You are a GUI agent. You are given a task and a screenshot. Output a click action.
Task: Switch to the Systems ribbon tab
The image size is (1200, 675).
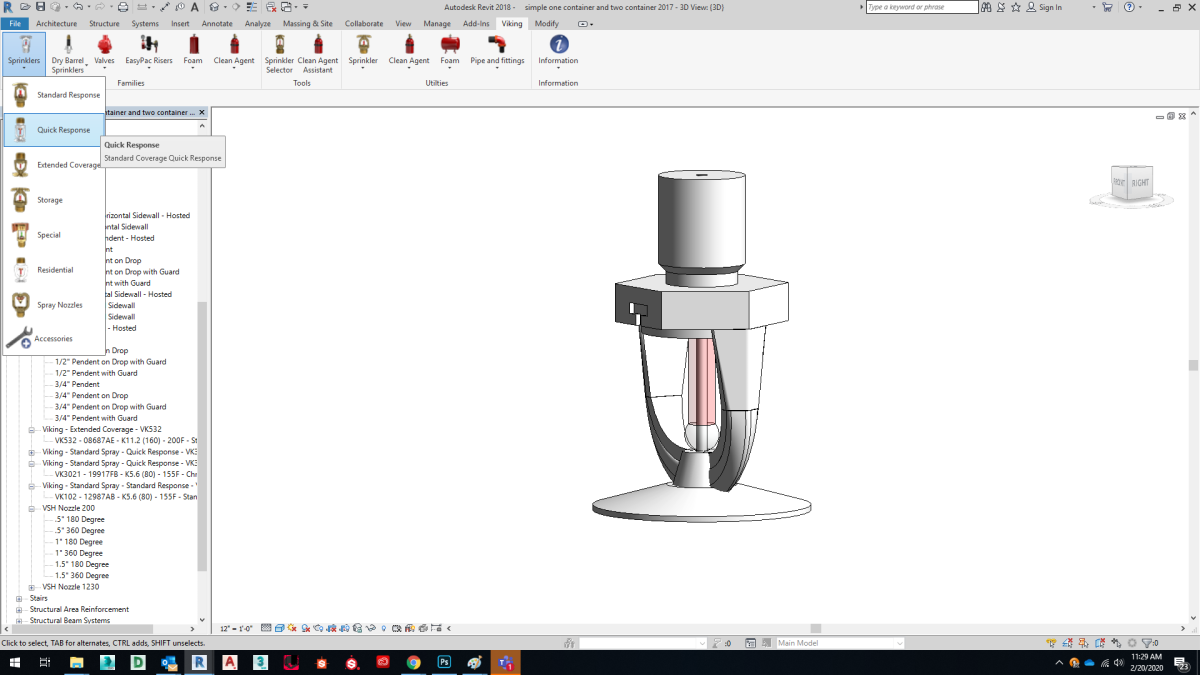pos(145,23)
